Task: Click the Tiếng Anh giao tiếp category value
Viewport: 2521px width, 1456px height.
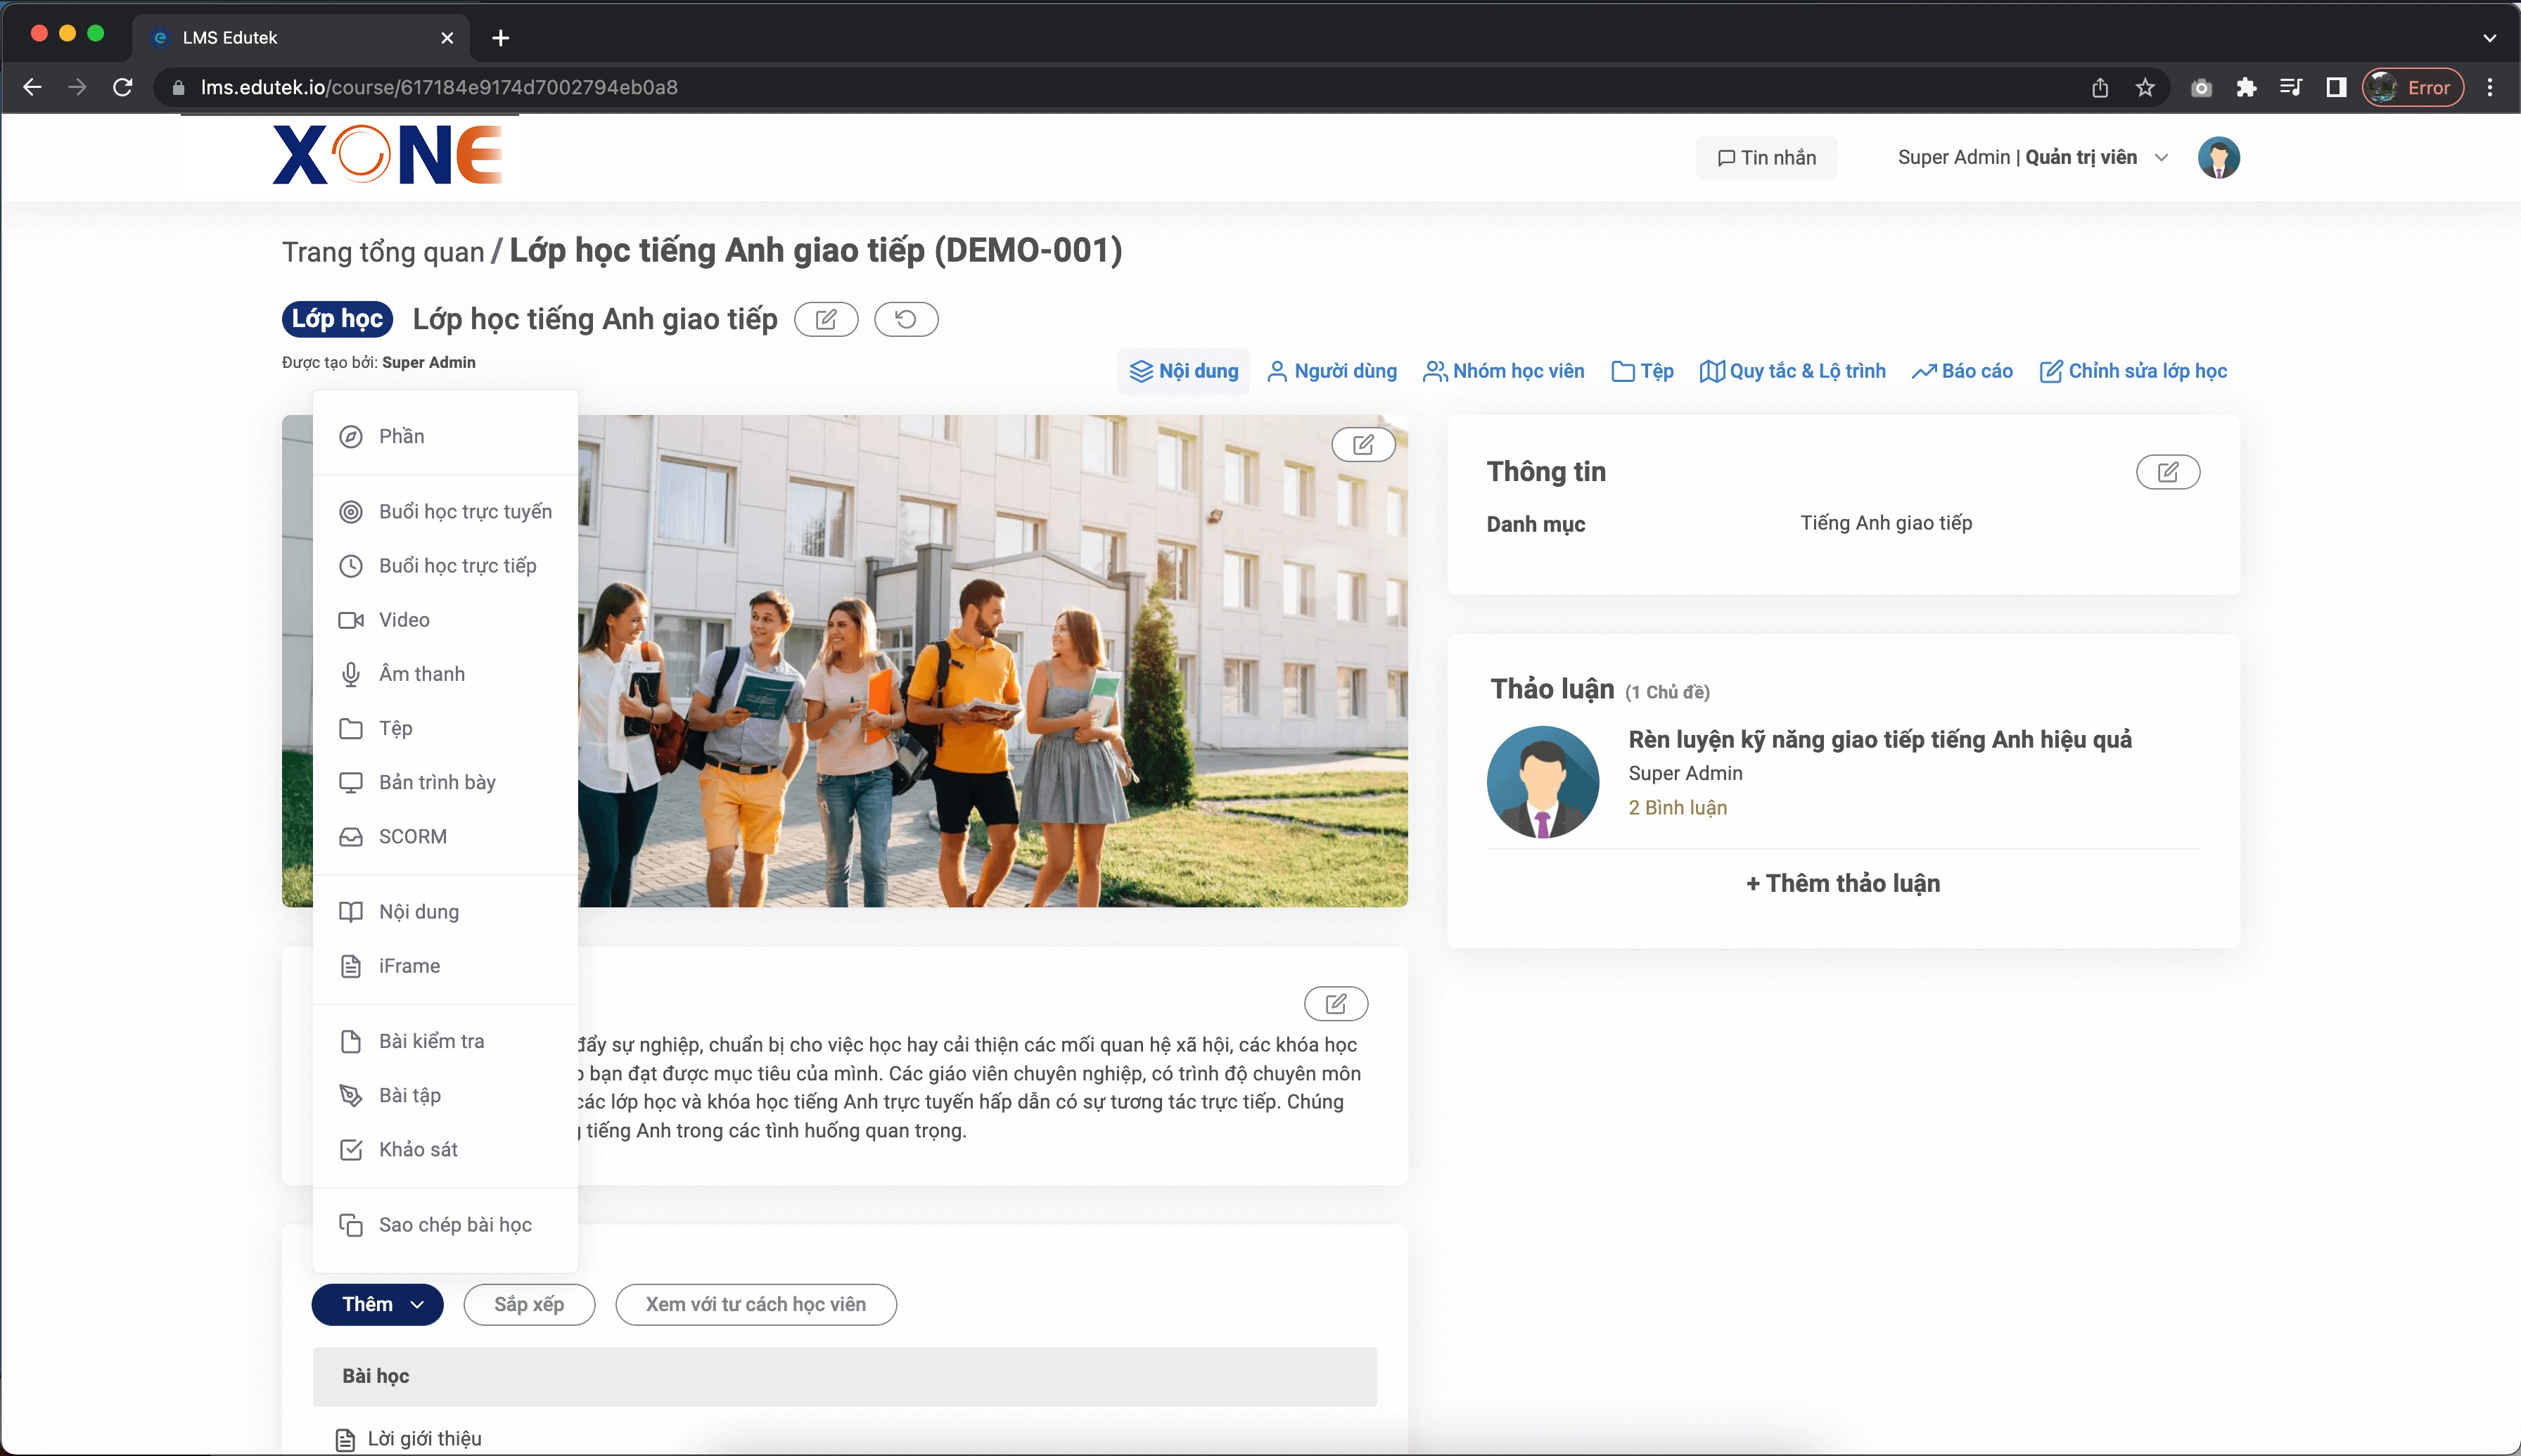Action: point(1886,523)
